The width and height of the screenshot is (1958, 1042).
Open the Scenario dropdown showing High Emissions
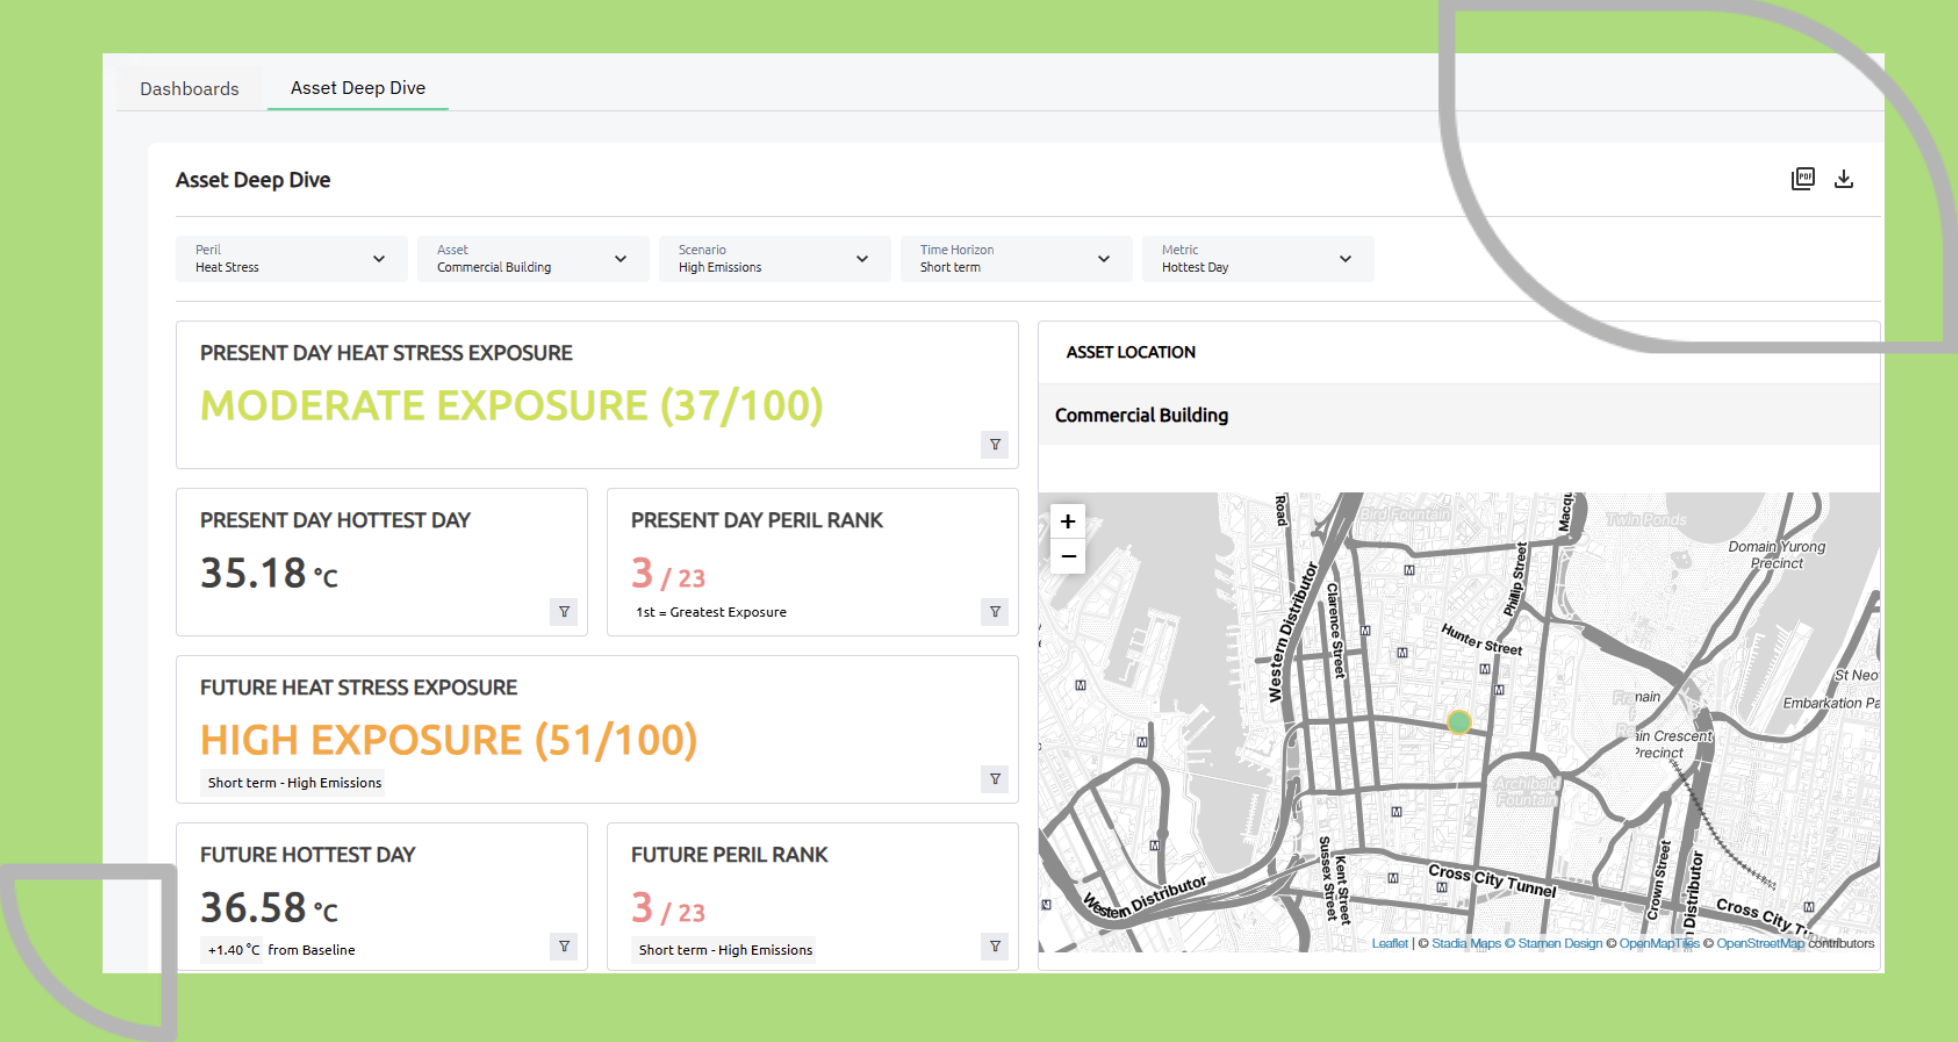(x=861, y=258)
